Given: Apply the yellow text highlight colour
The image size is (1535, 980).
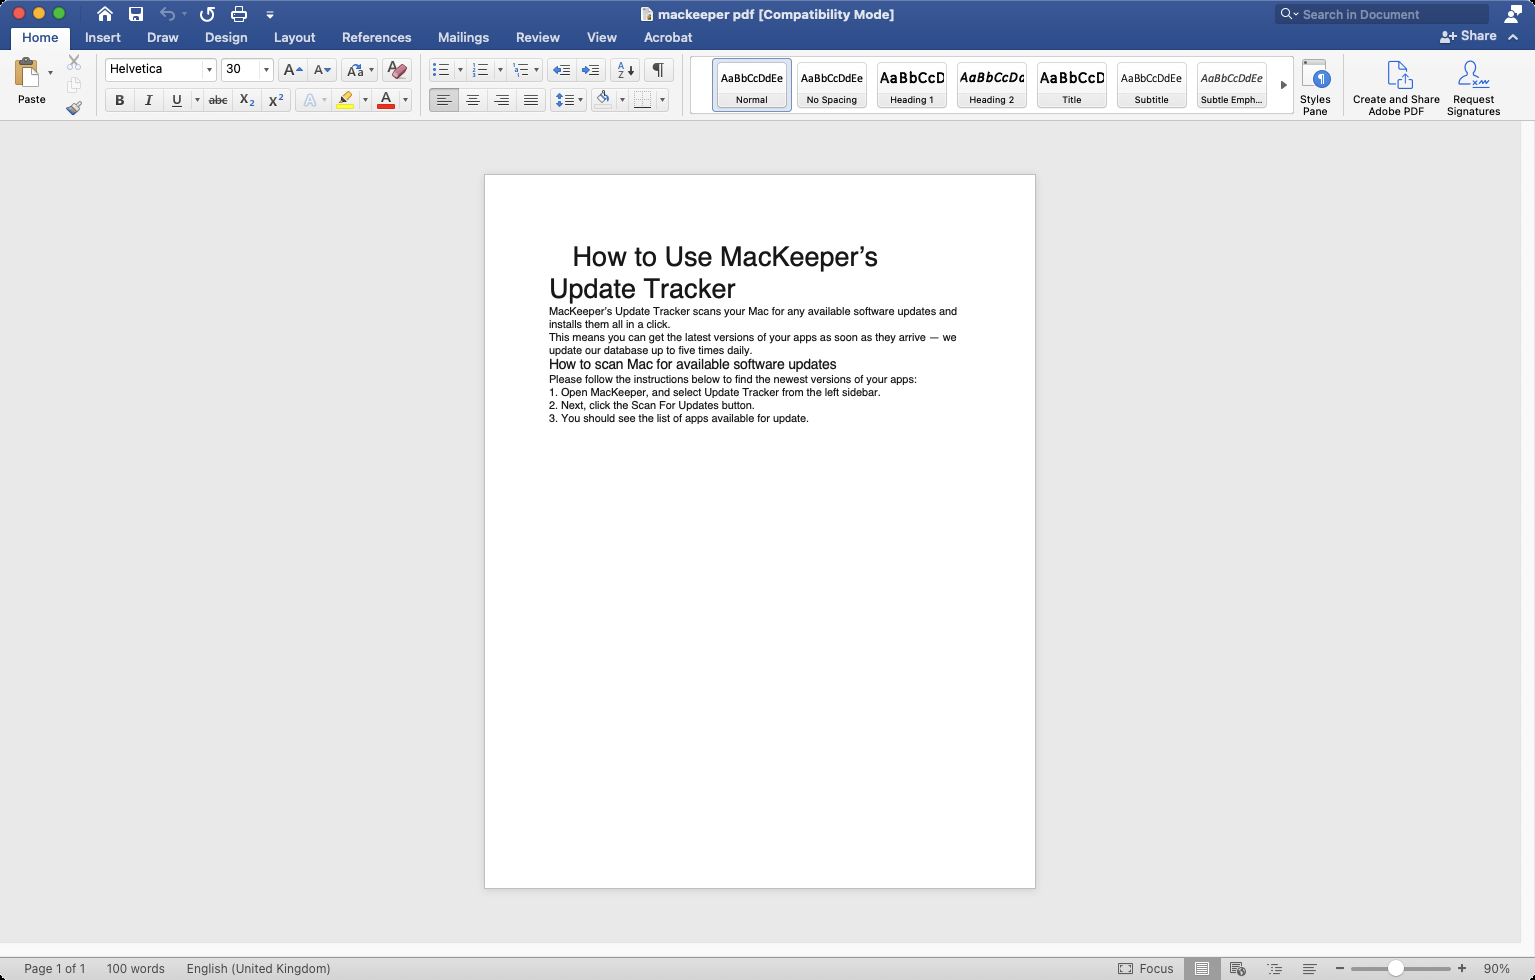Looking at the screenshot, I should point(345,100).
